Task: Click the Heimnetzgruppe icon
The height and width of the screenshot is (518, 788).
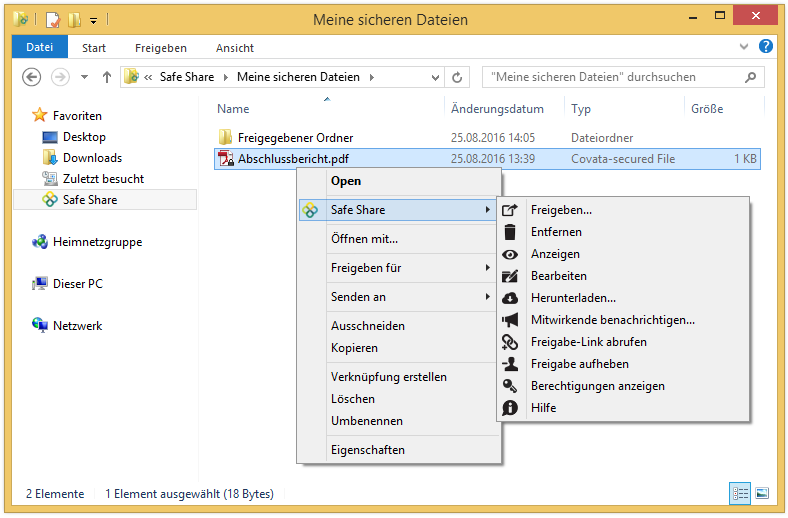Action: 40,242
